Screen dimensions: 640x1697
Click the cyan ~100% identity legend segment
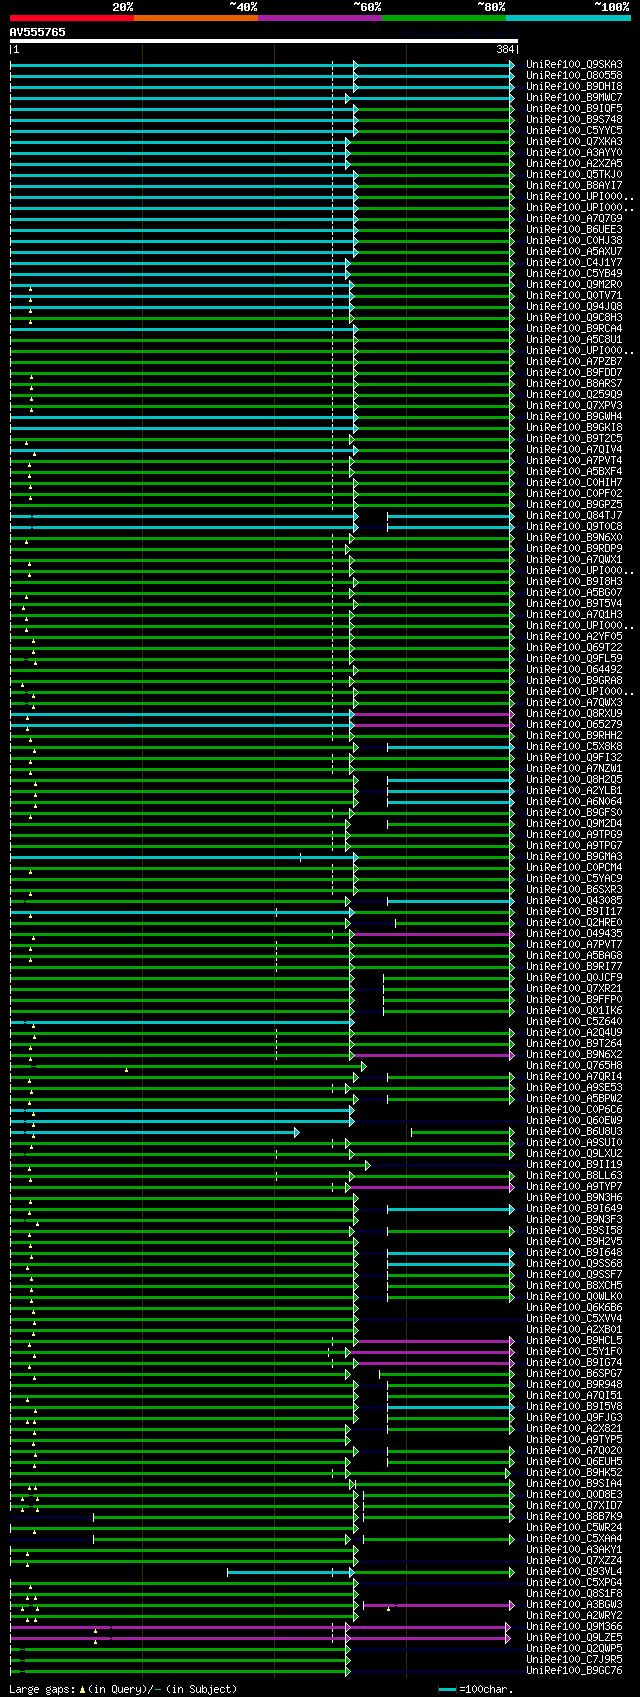tap(568, 18)
